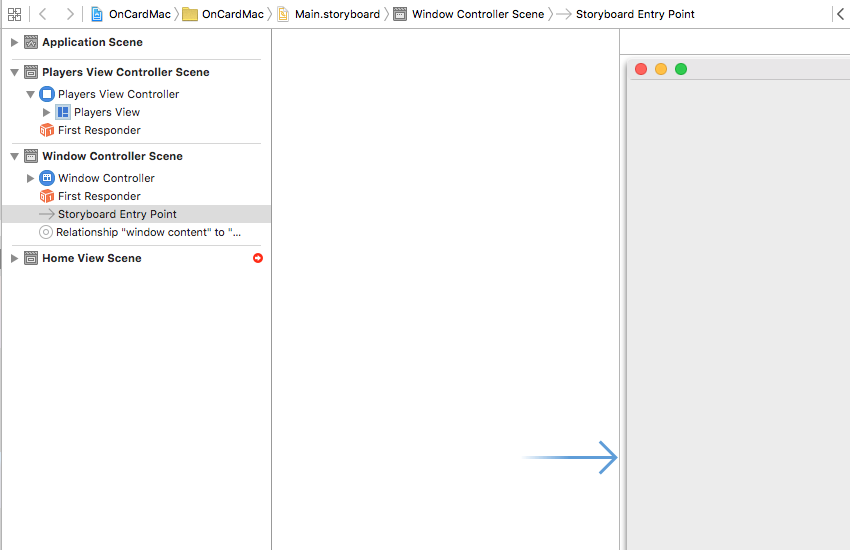Image resolution: width=850 pixels, height=550 pixels.
Task: Open the Window Controller Scene breadcrumb menu
Action: (x=478, y=14)
